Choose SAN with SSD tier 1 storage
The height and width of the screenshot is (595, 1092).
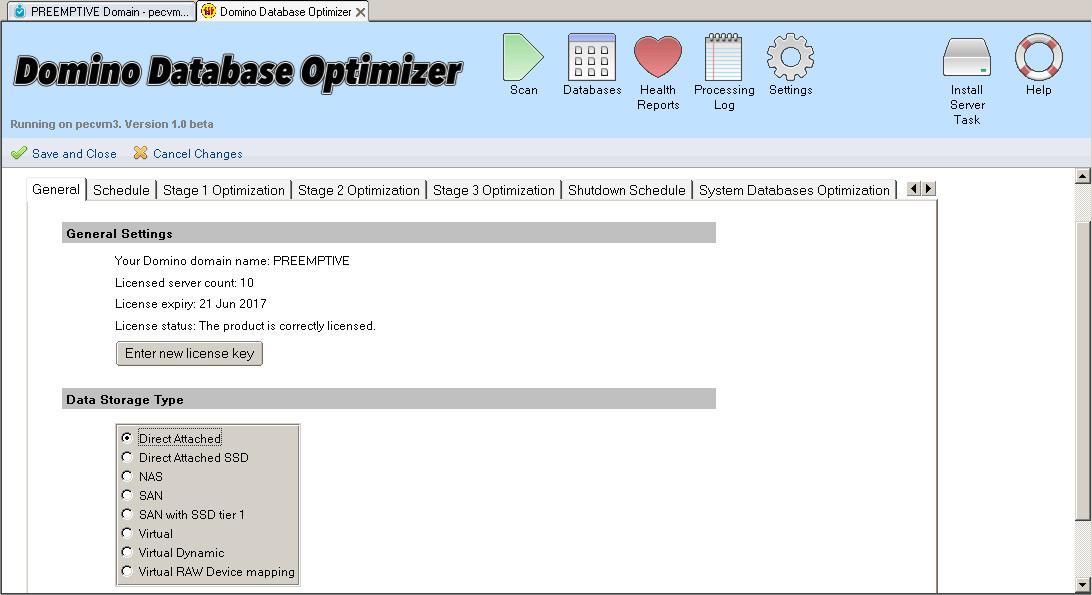(127, 514)
